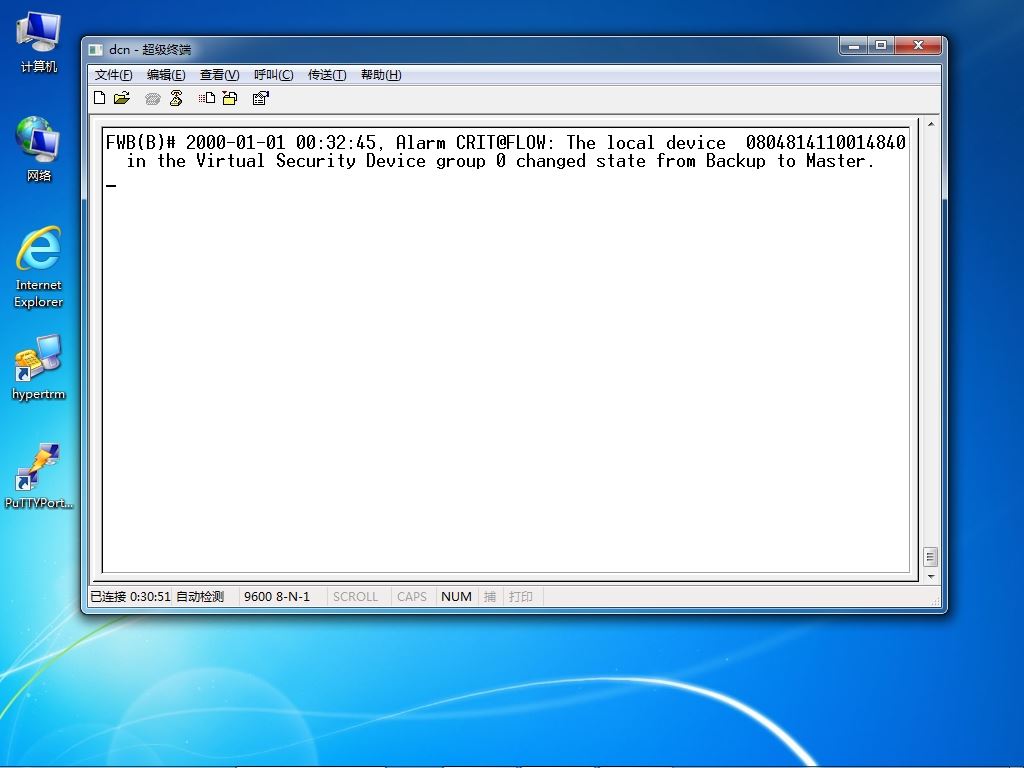Click the Disconnect toolbar icon
Image resolution: width=1024 pixels, height=768 pixels.
(x=176, y=98)
